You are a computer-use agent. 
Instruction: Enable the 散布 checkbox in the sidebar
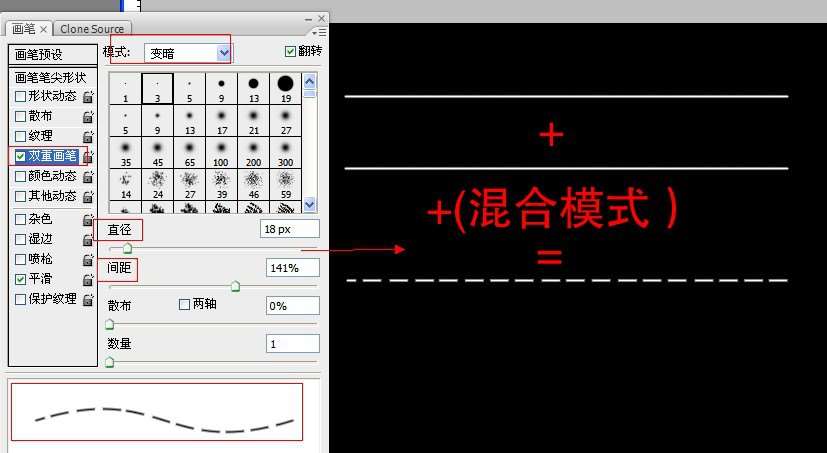pyautogui.click(x=21, y=117)
